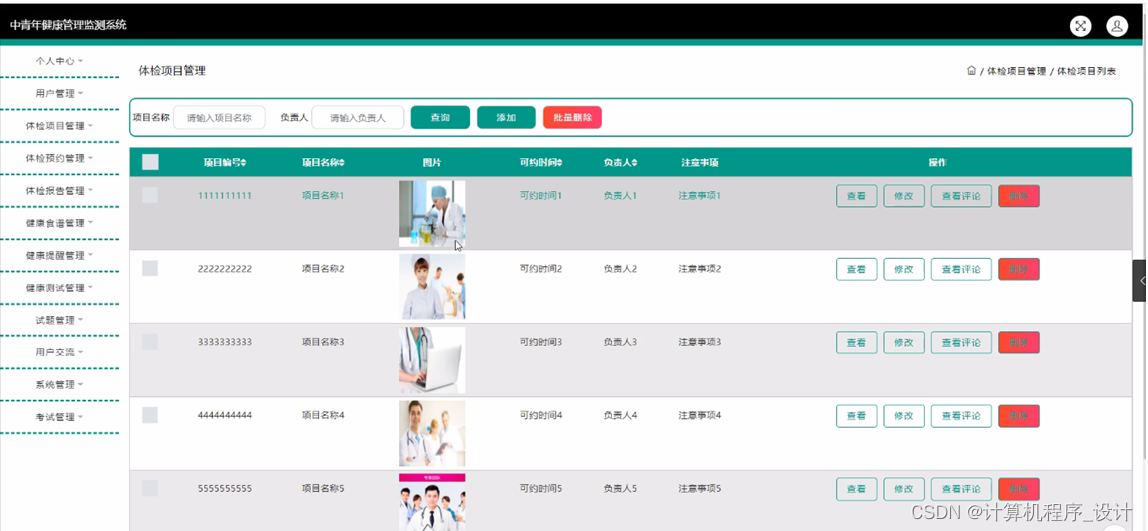Click 修改 for 项目名称4 row
The image size is (1148, 531).
904,415
